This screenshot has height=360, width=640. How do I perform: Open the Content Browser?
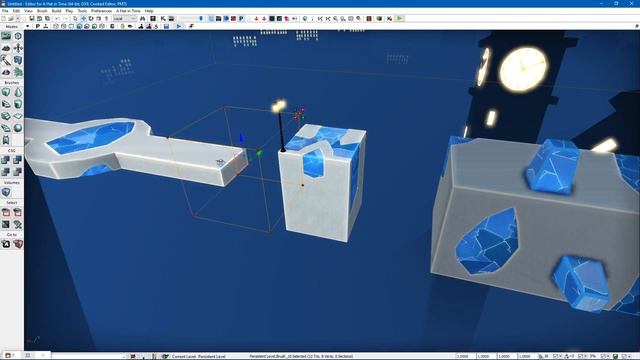point(153,18)
